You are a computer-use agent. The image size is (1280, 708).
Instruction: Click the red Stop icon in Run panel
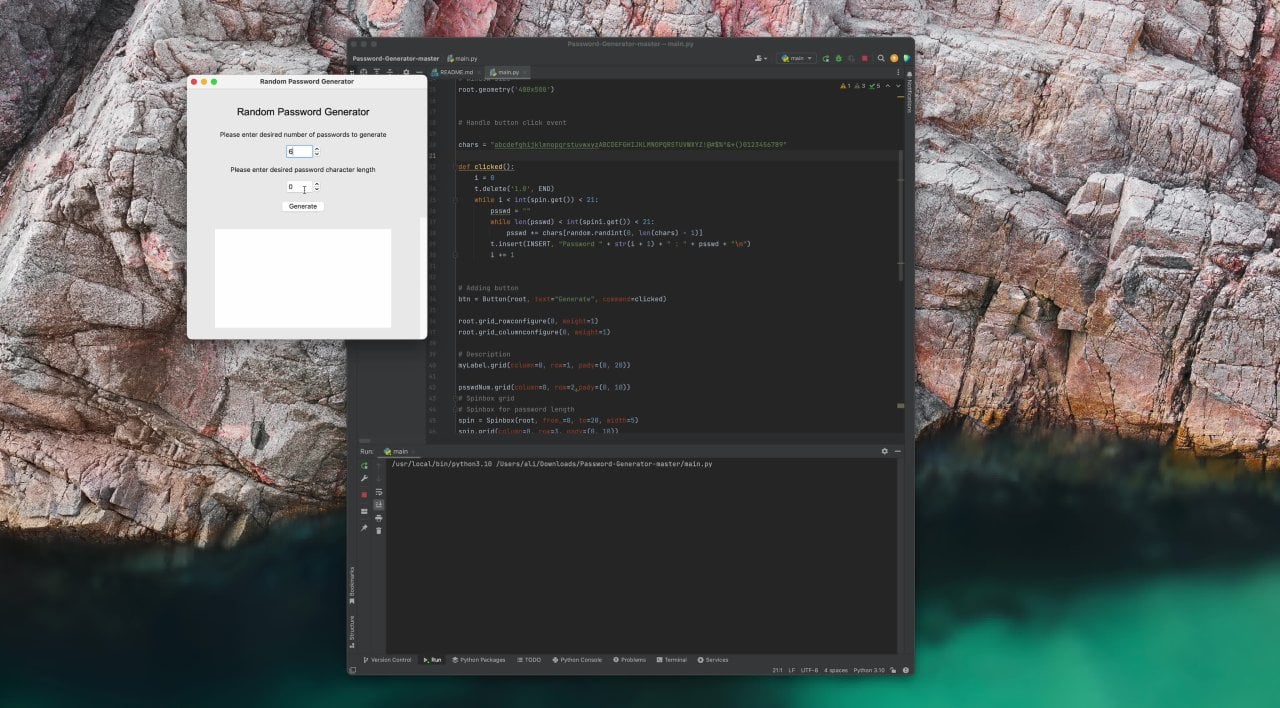364,494
